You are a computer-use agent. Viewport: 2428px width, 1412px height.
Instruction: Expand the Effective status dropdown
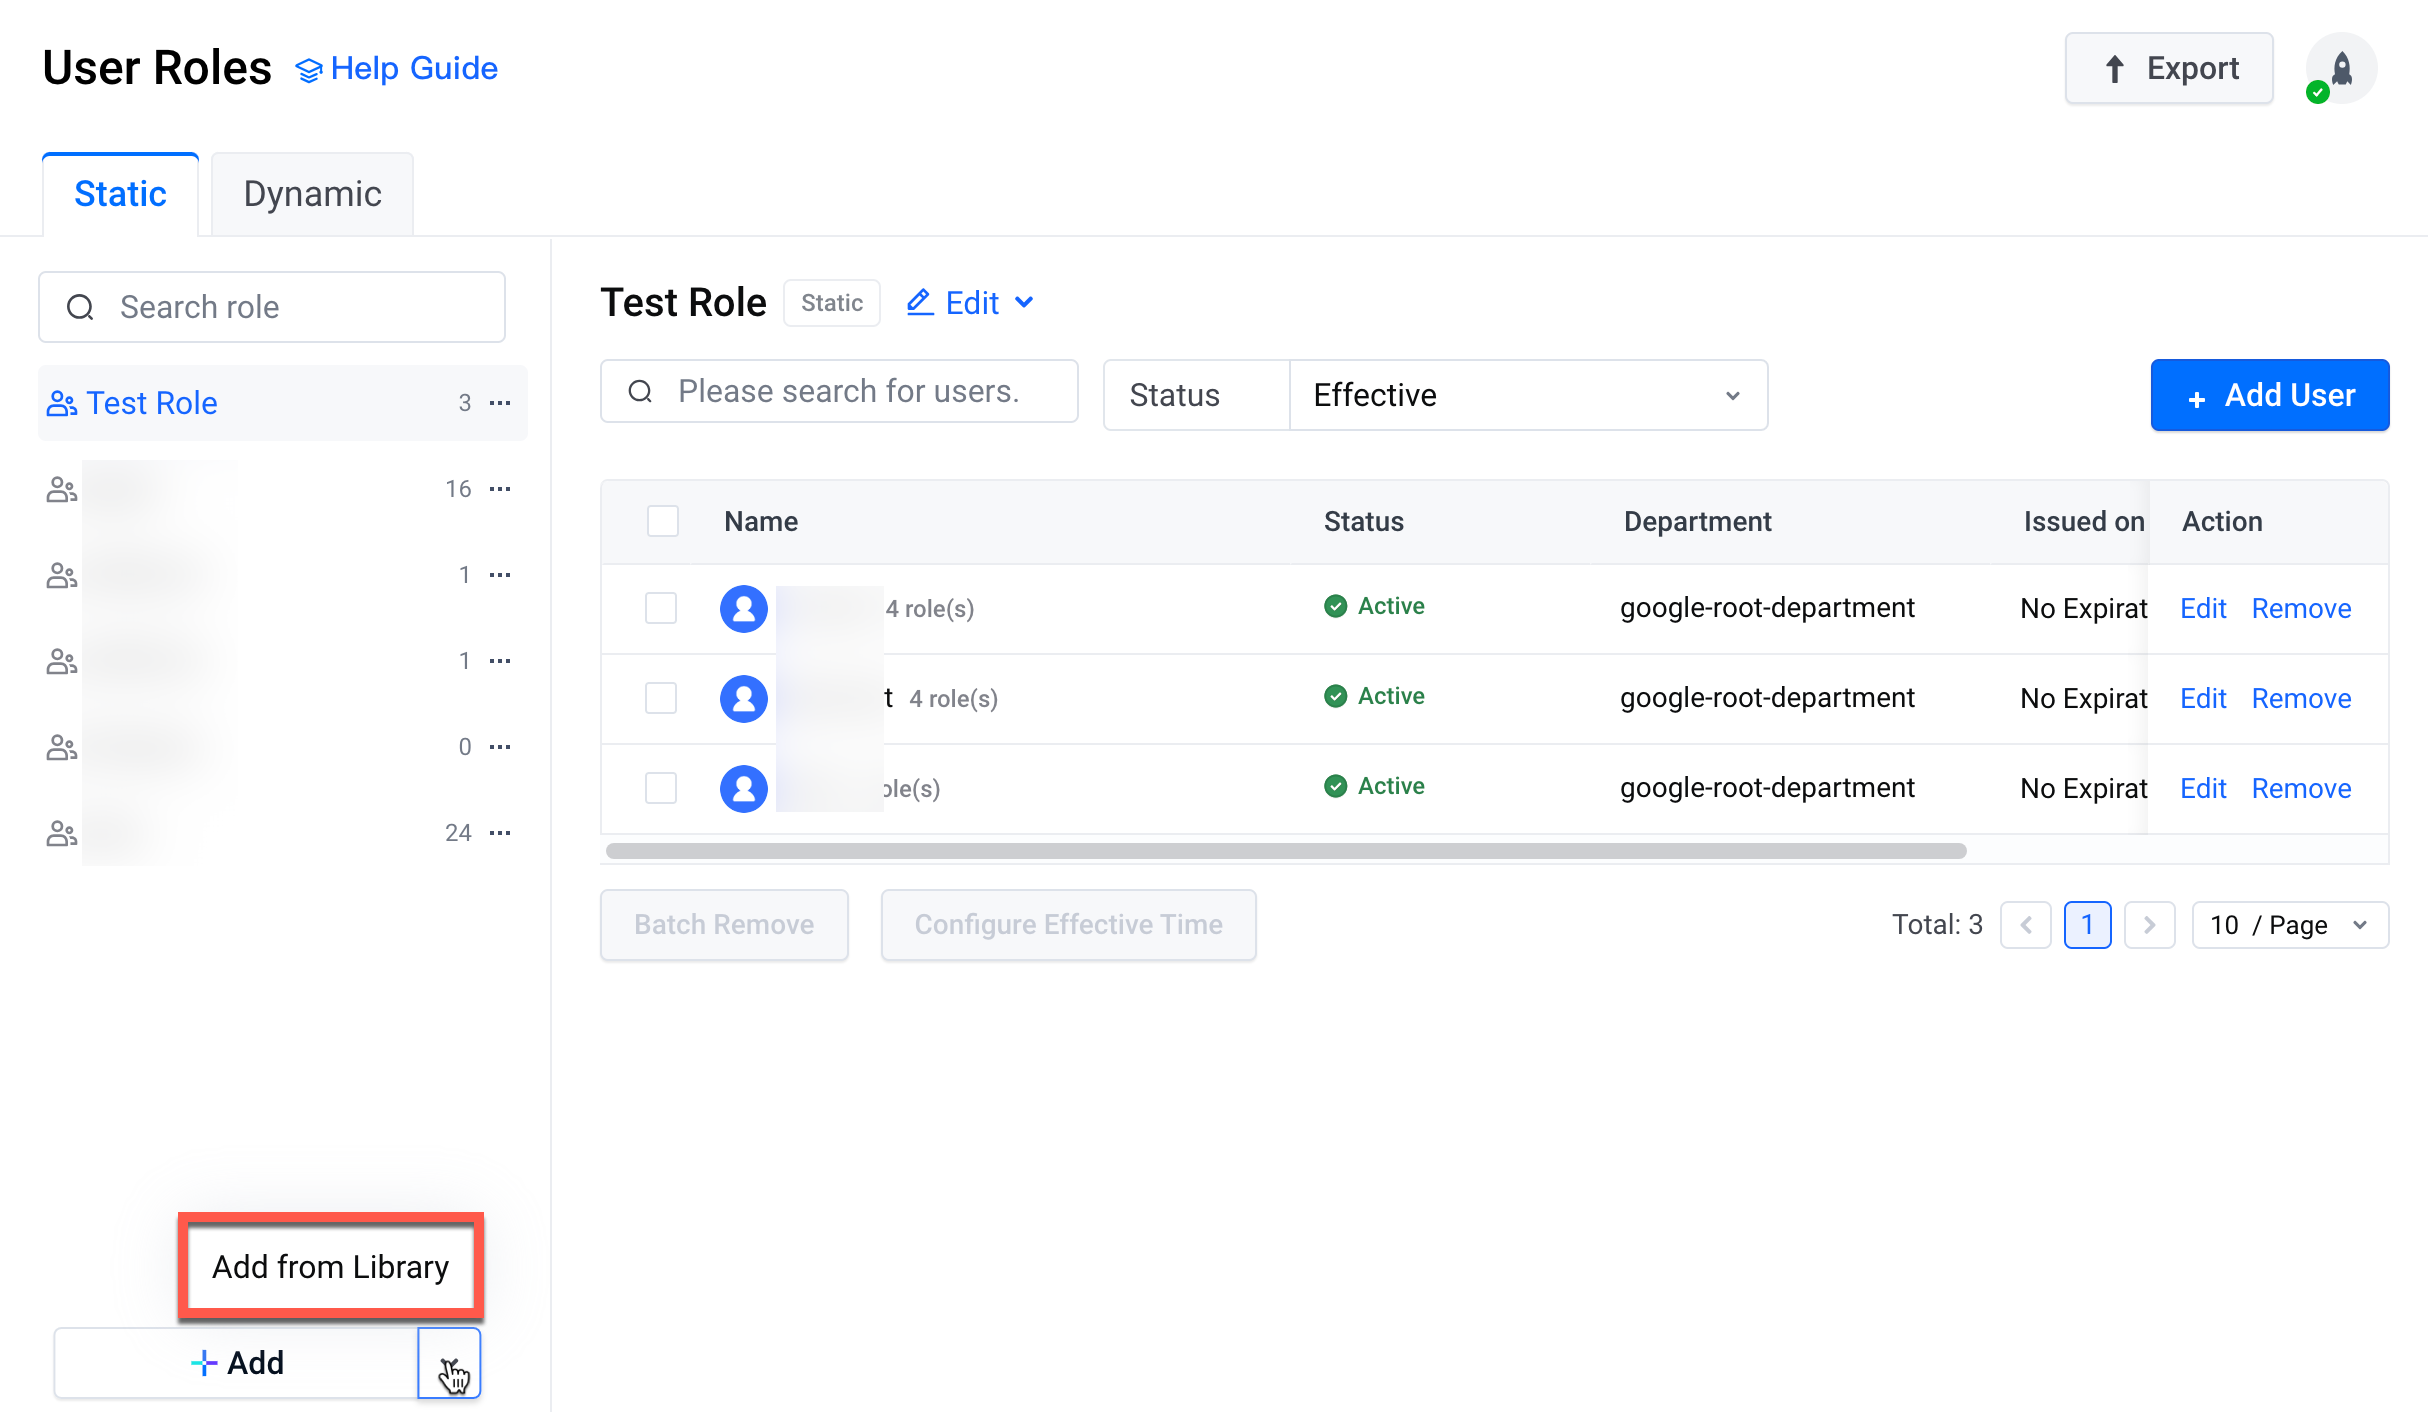click(x=1528, y=395)
